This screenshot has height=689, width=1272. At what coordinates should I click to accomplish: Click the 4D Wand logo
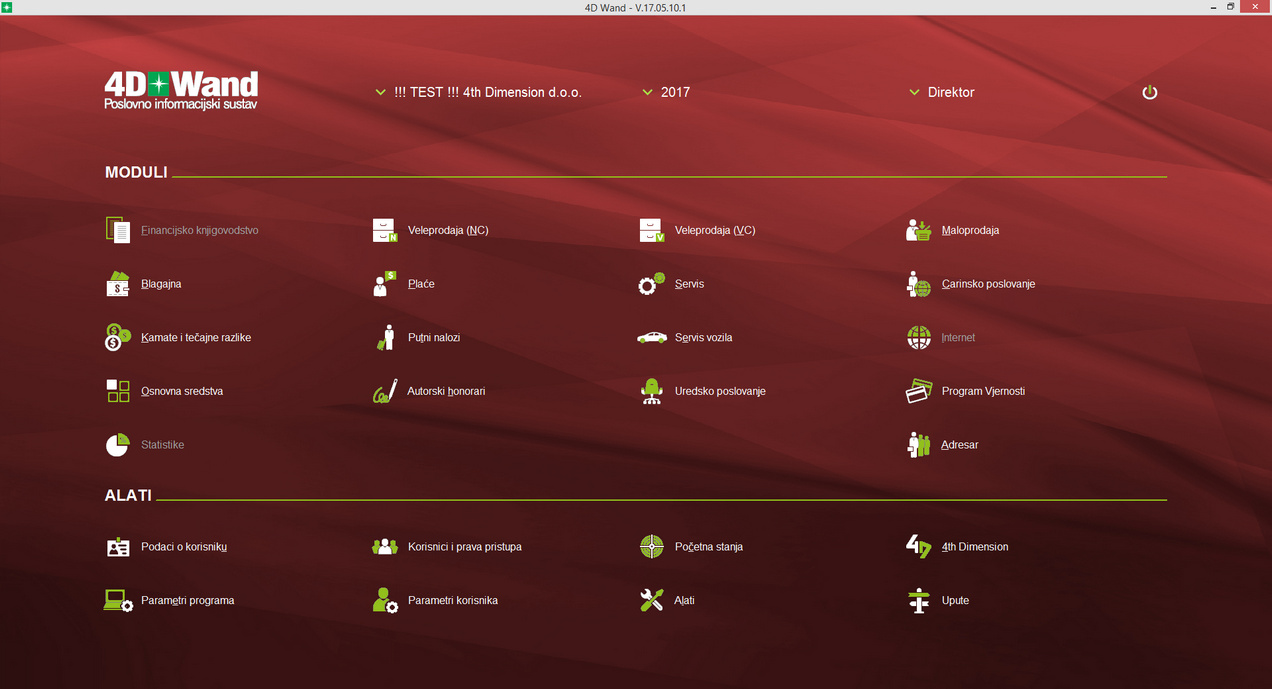click(x=181, y=90)
